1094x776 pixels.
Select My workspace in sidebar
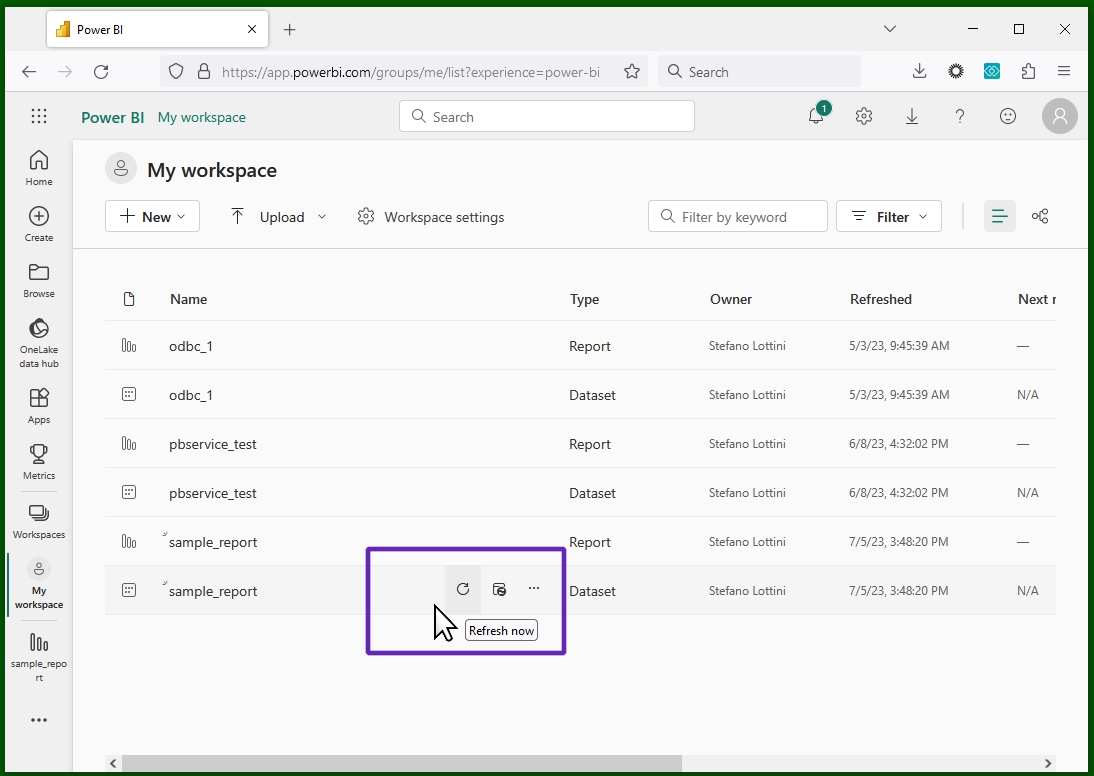click(x=39, y=584)
